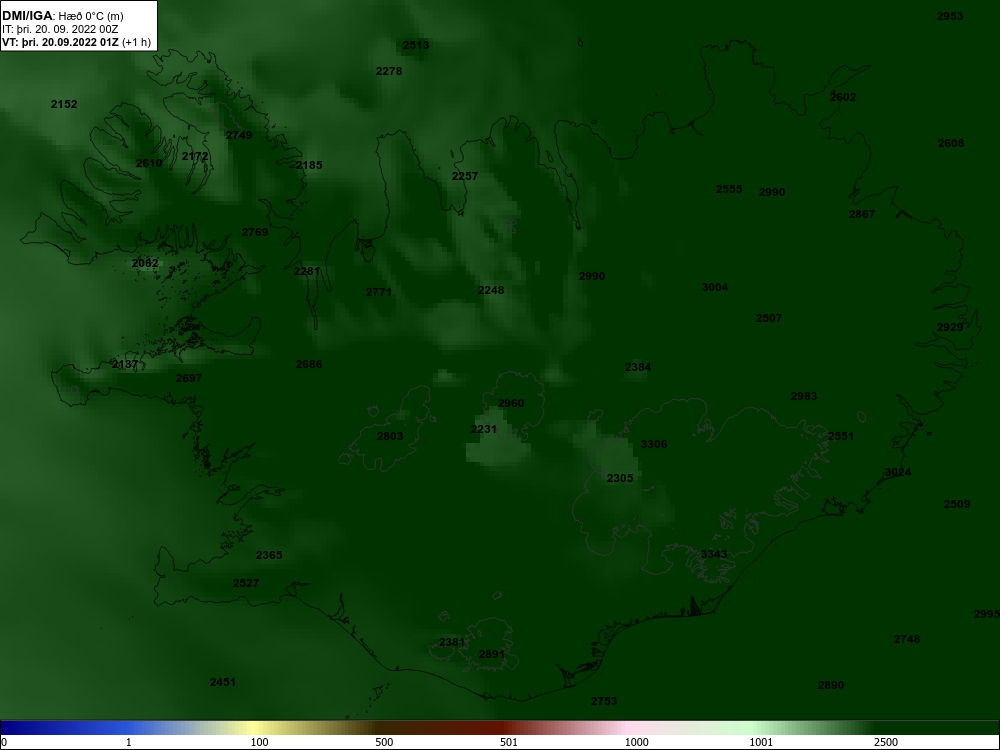1000x750 pixels.
Task: Click the 2509 height value
Action: [x=957, y=504]
